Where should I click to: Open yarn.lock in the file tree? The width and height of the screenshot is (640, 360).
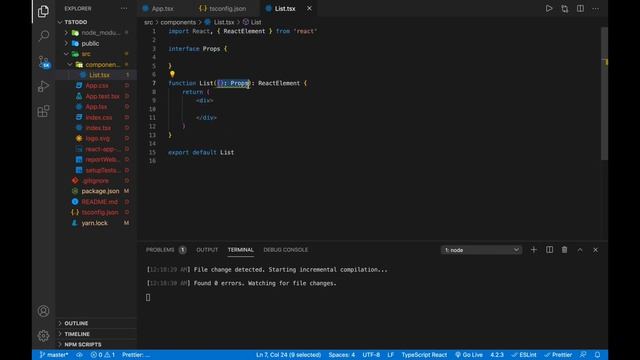pyautogui.click(x=96, y=223)
